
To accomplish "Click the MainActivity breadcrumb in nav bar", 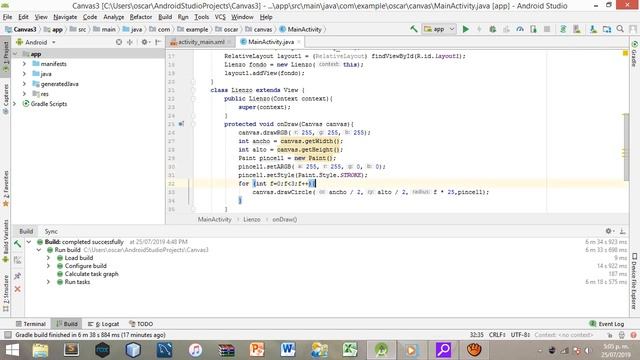I will click(301, 29).
